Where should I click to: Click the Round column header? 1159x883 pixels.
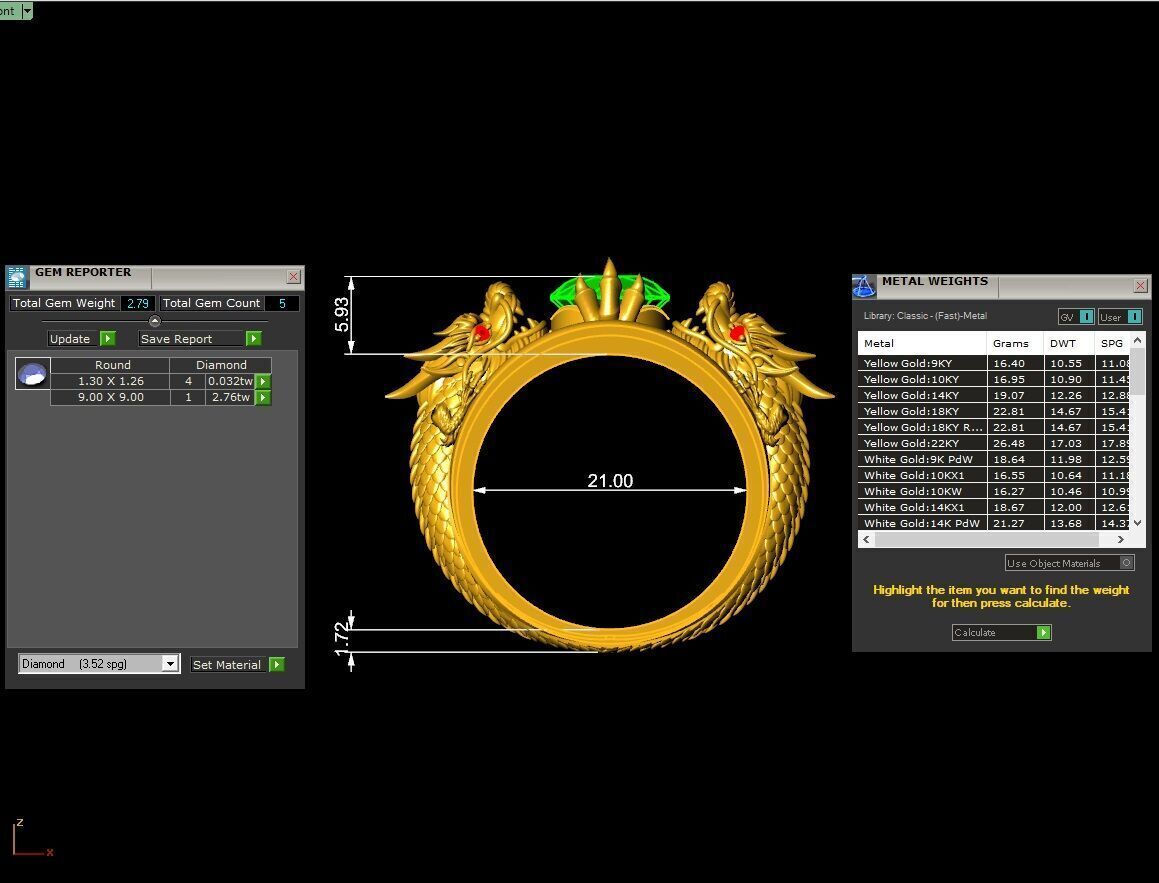[112, 365]
